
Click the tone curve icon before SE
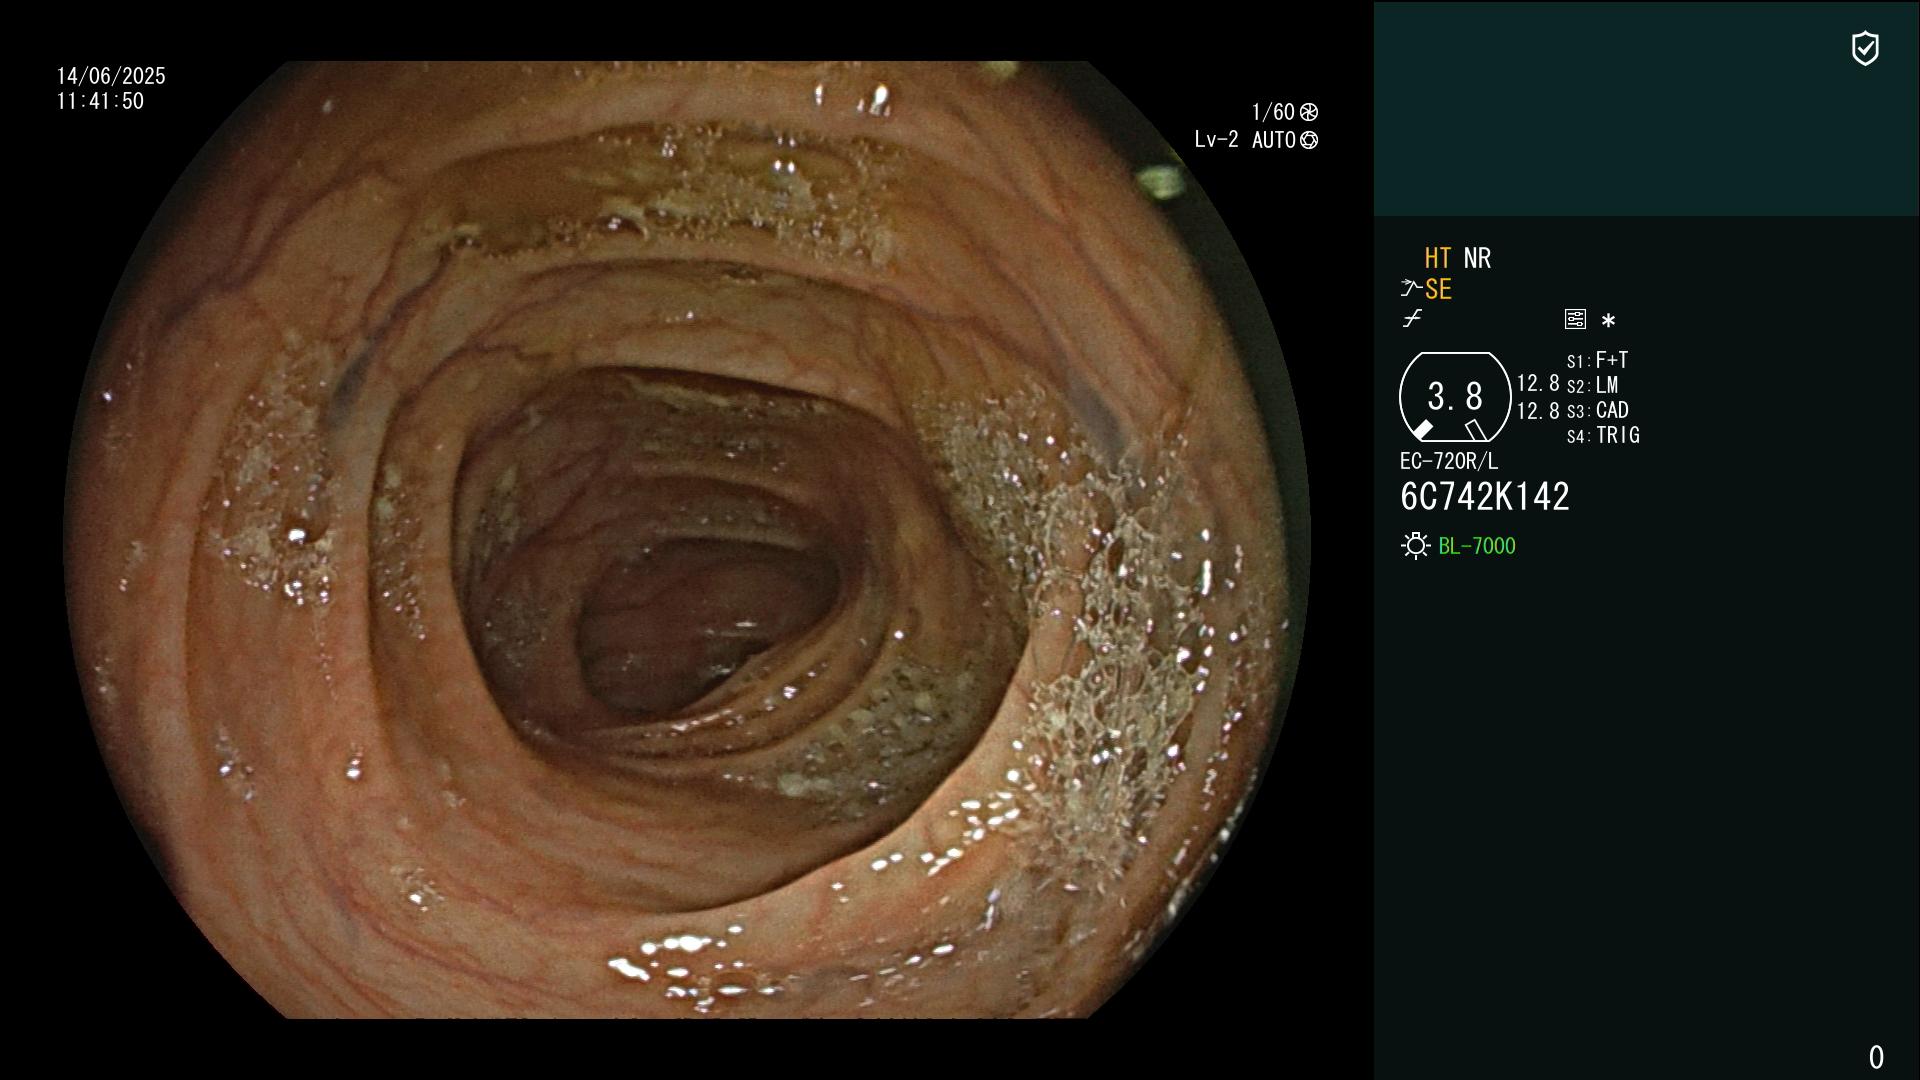pos(1411,289)
